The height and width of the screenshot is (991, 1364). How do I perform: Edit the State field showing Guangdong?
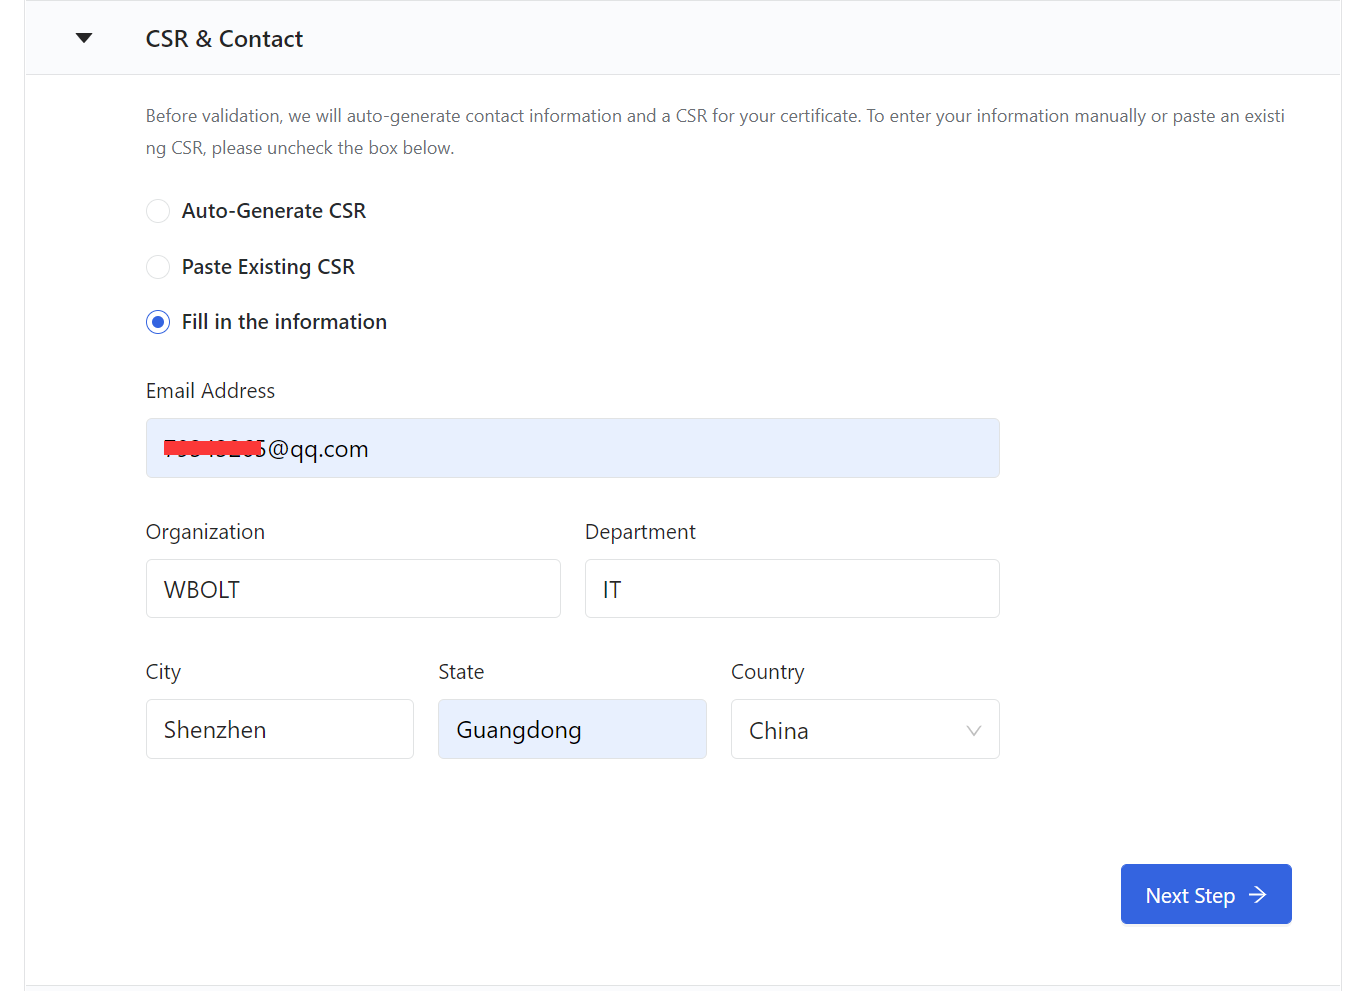point(571,729)
